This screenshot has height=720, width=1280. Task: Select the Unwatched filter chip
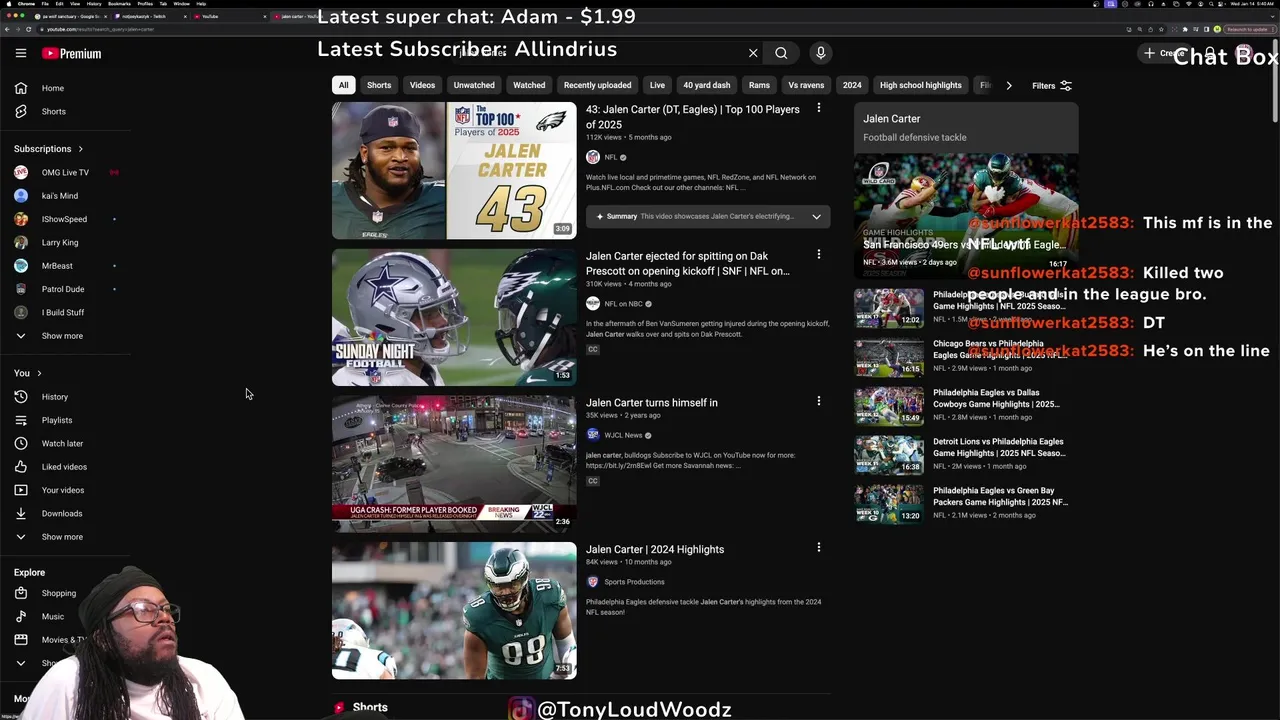tap(474, 86)
